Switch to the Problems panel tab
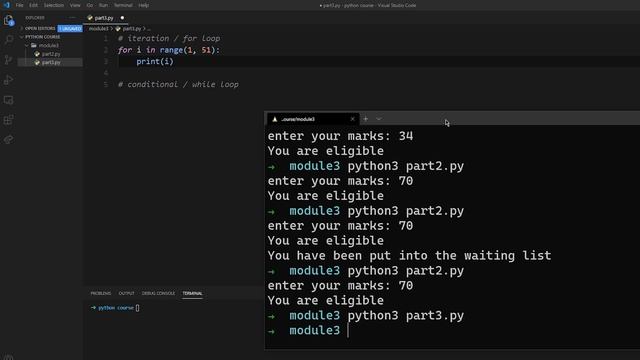The width and height of the screenshot is (640, 360). tap(101, 293)
